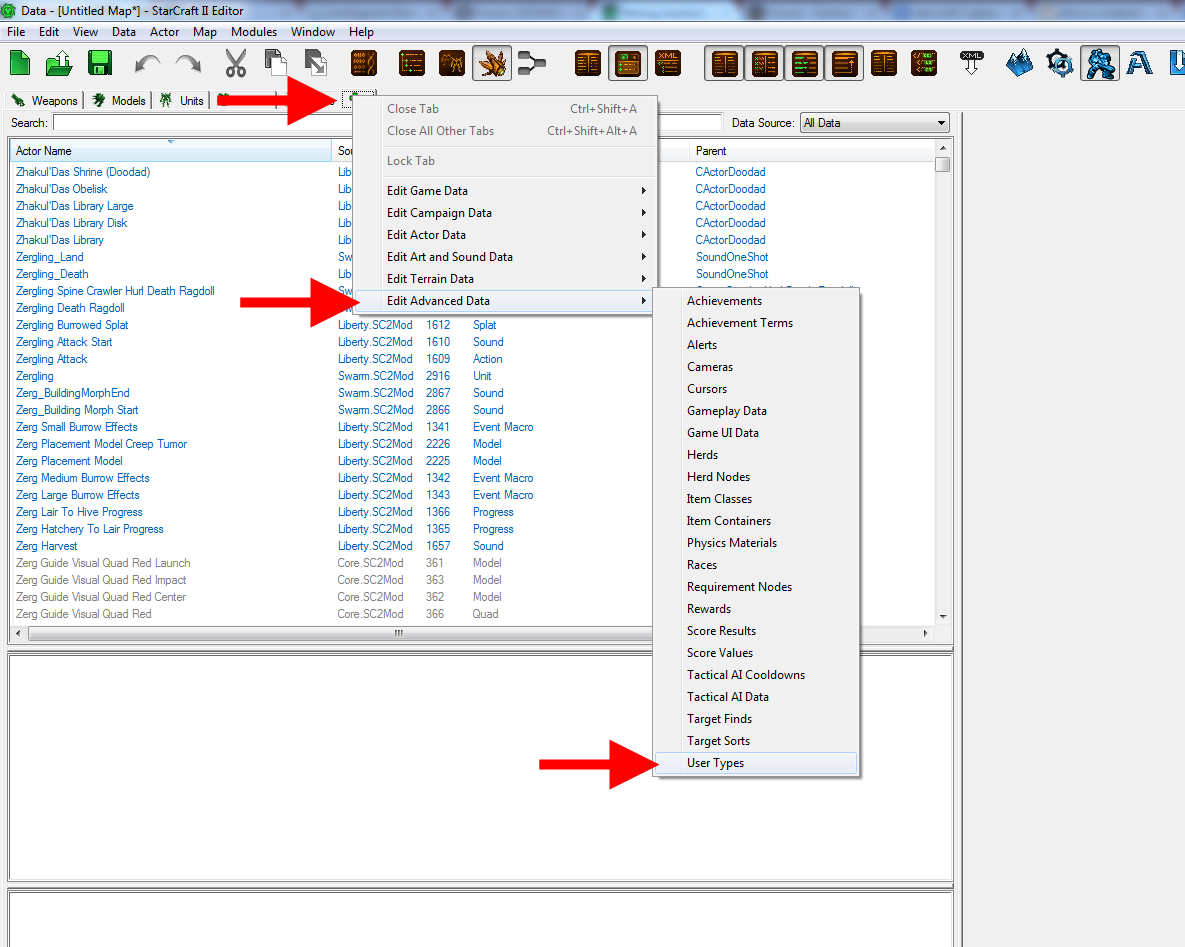Screen dimensions: 1185x947
Task: Click the Redo arrow icon
Action: tap(188, 64)
